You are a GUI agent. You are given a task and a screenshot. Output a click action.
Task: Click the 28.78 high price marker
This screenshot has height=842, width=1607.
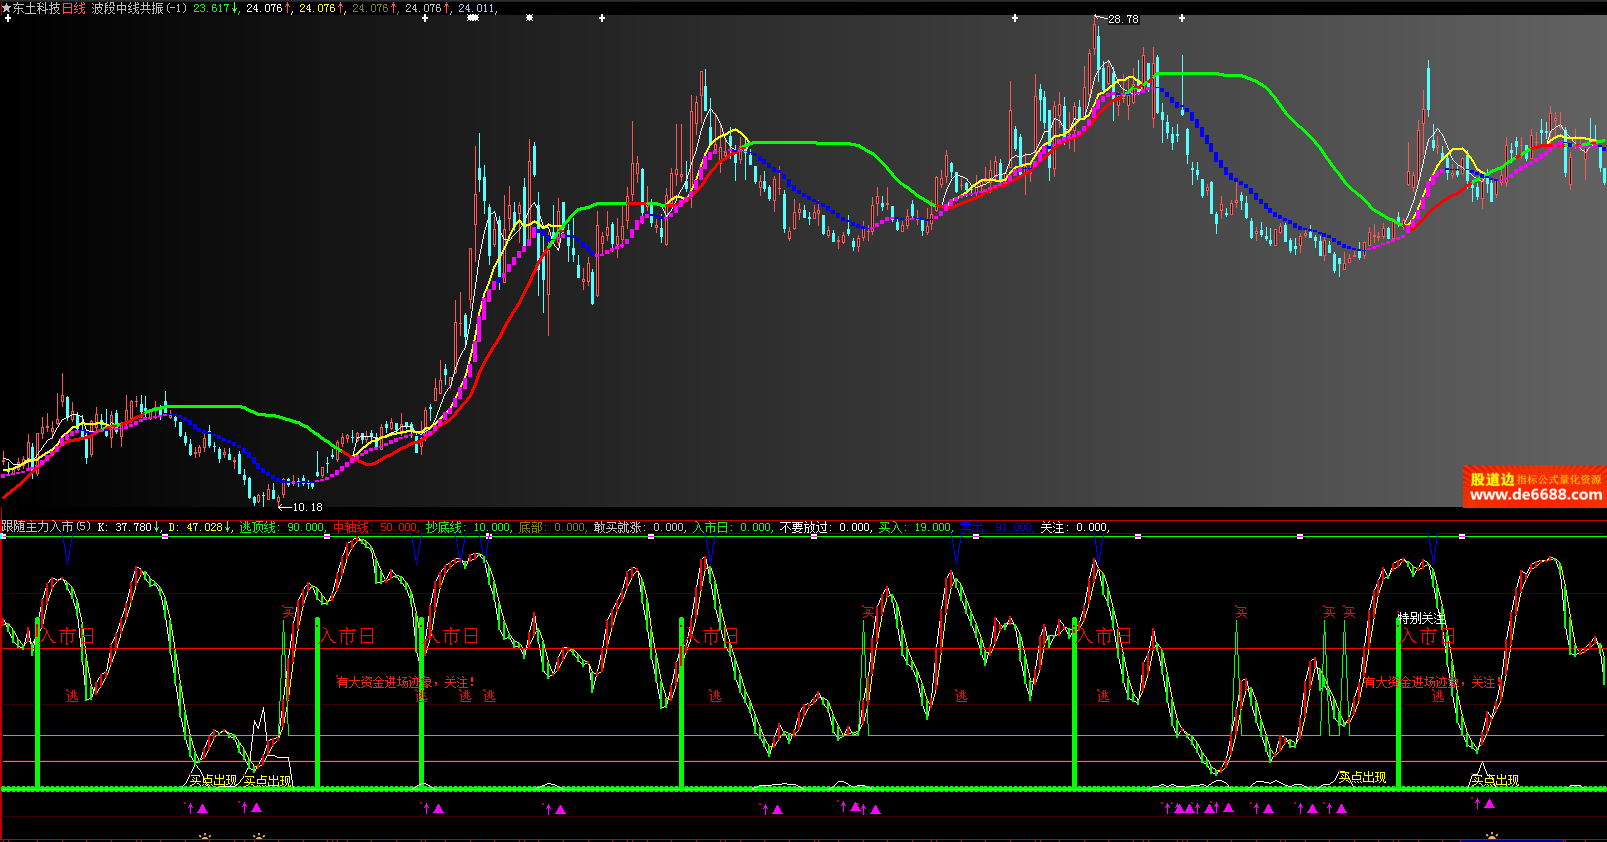click(x=1122, y=19)
